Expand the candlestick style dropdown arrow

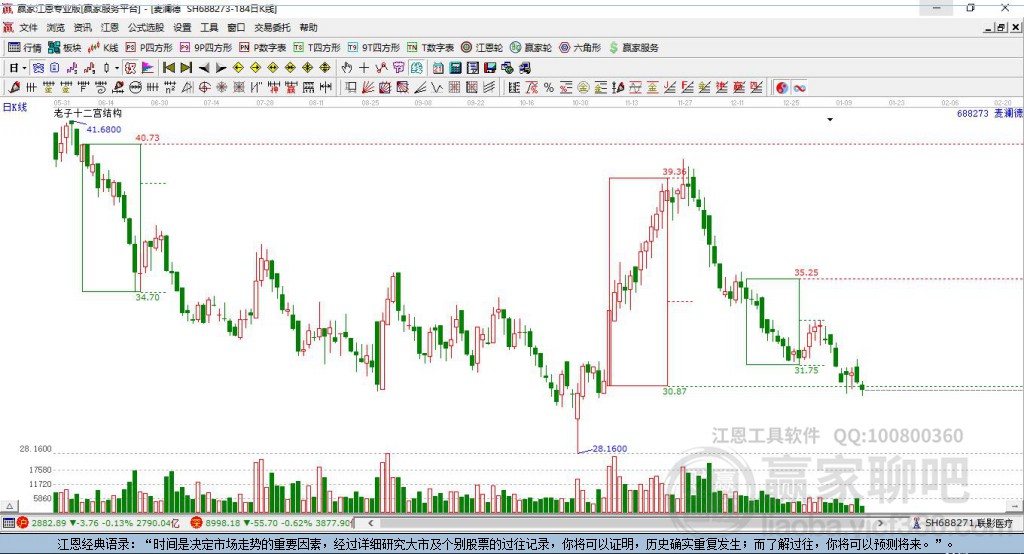click(x=117, y=68)
